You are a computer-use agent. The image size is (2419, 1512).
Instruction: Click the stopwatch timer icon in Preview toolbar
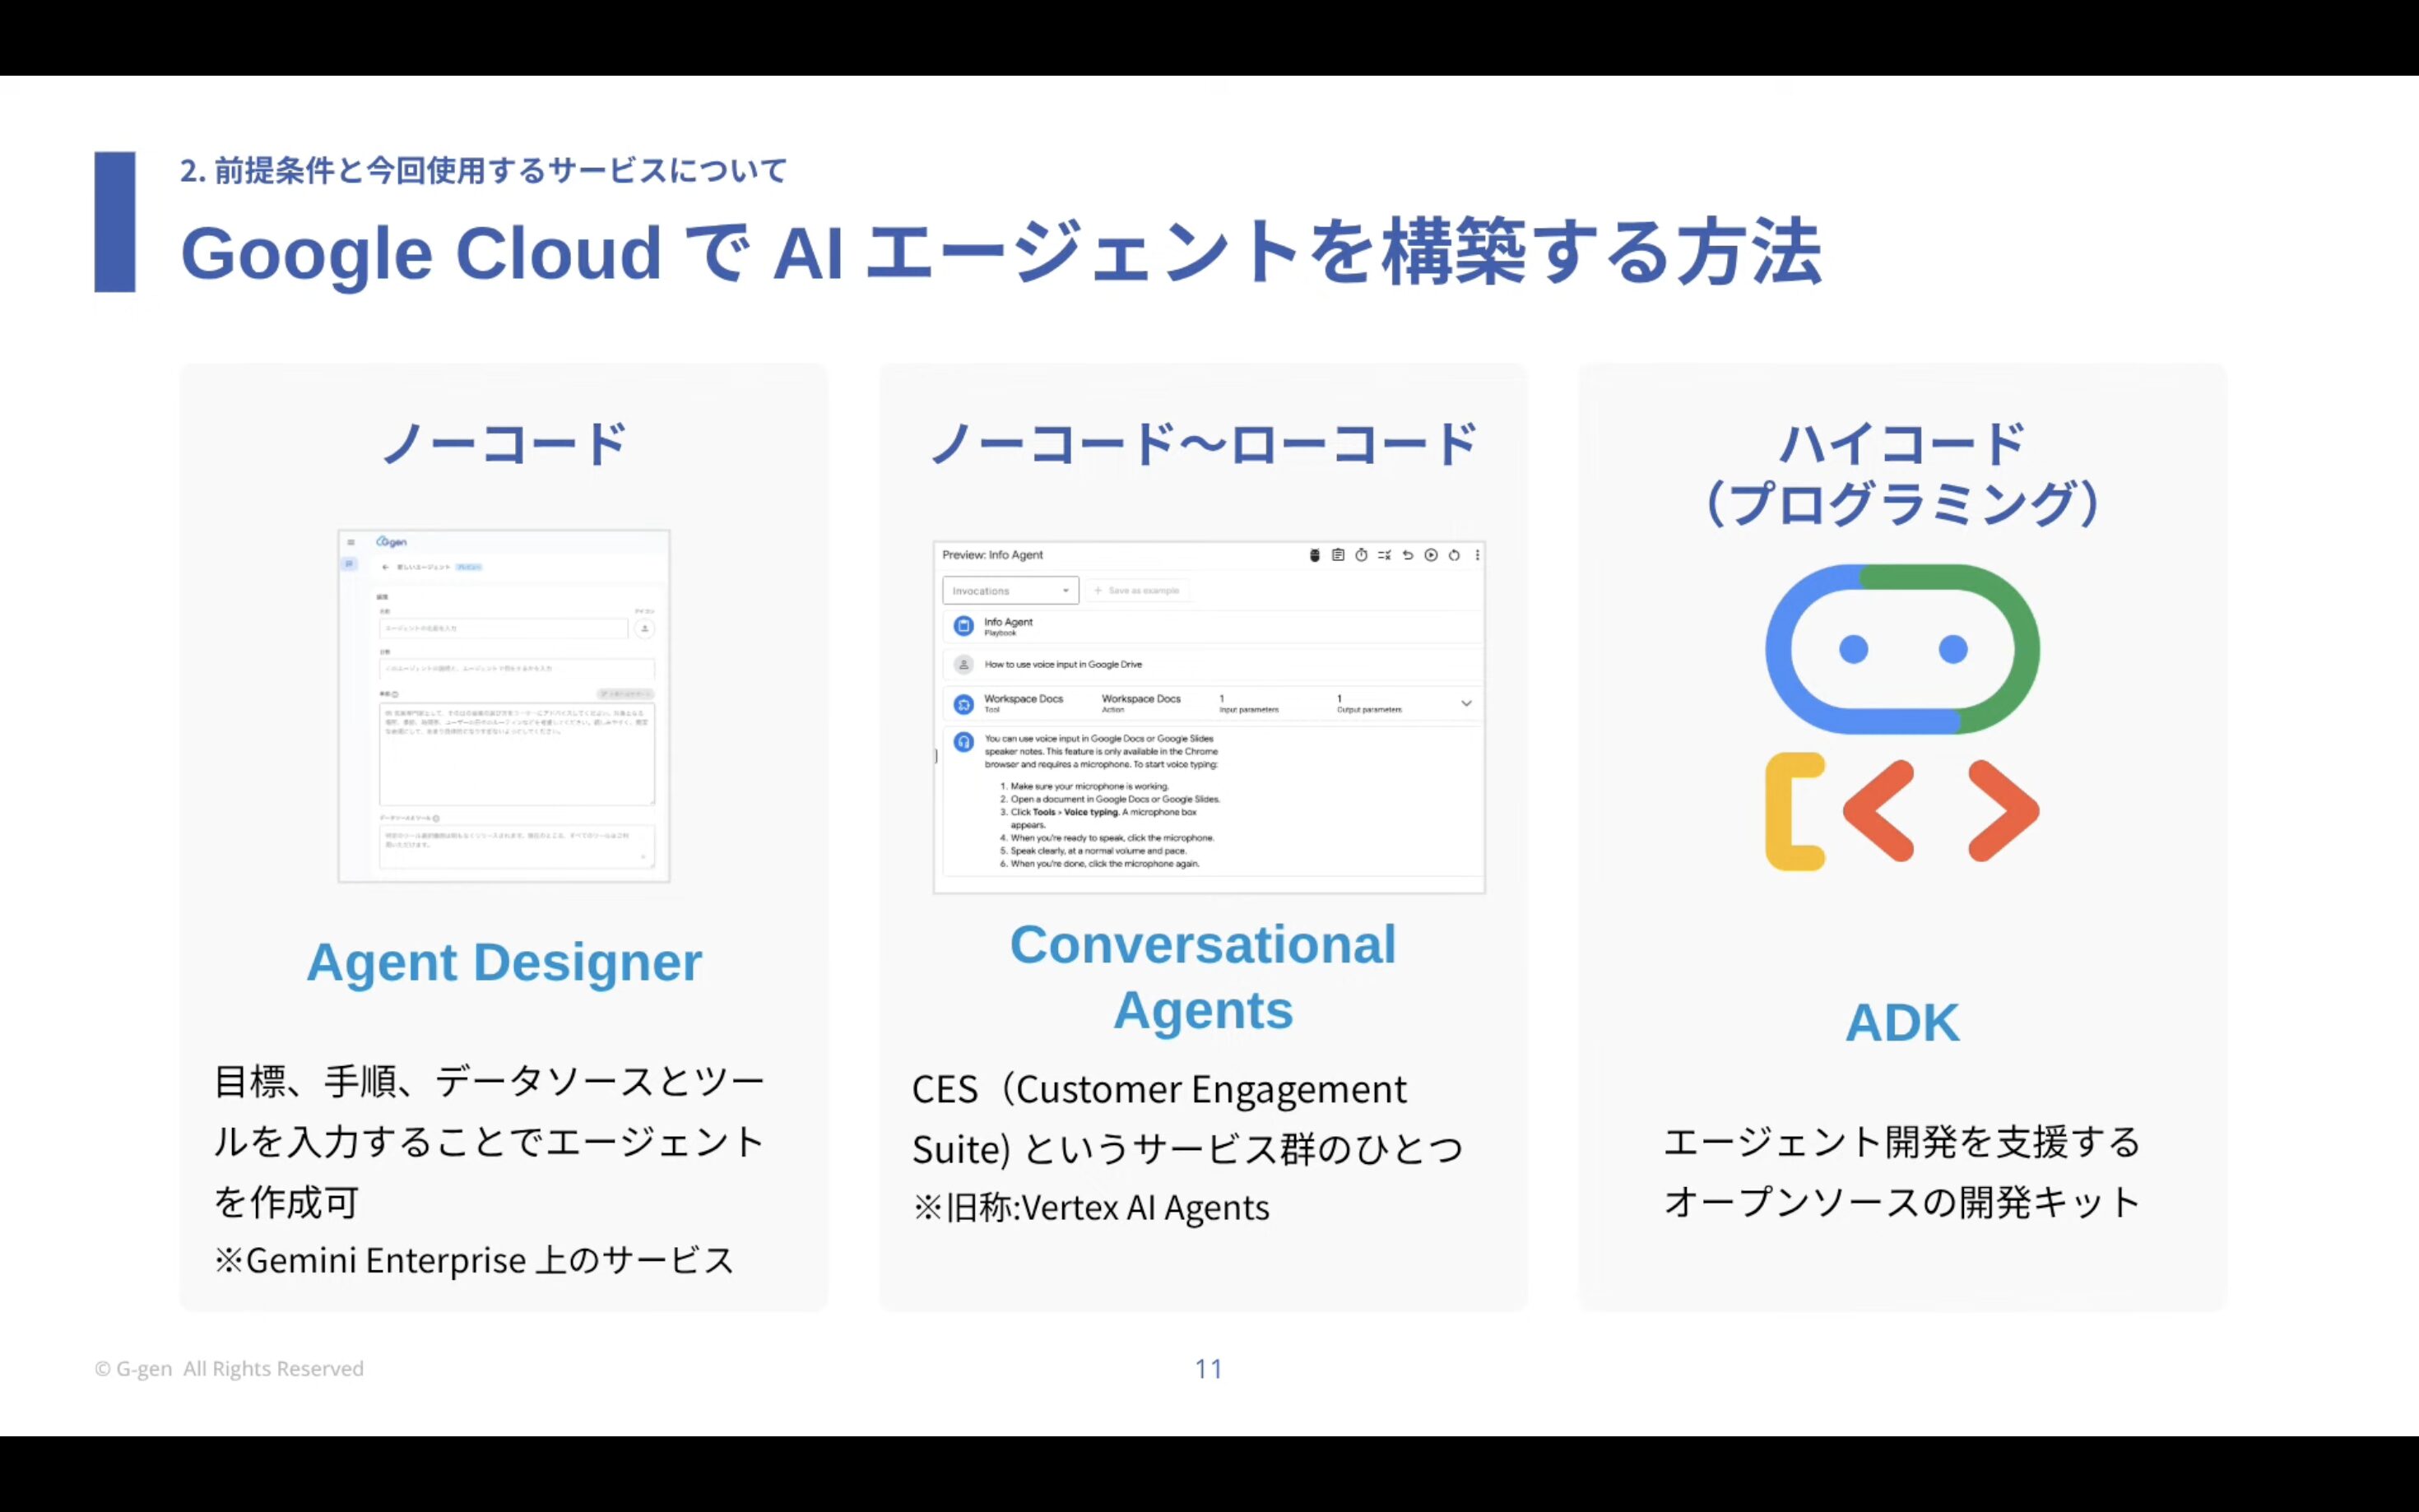click(1361, 555)
